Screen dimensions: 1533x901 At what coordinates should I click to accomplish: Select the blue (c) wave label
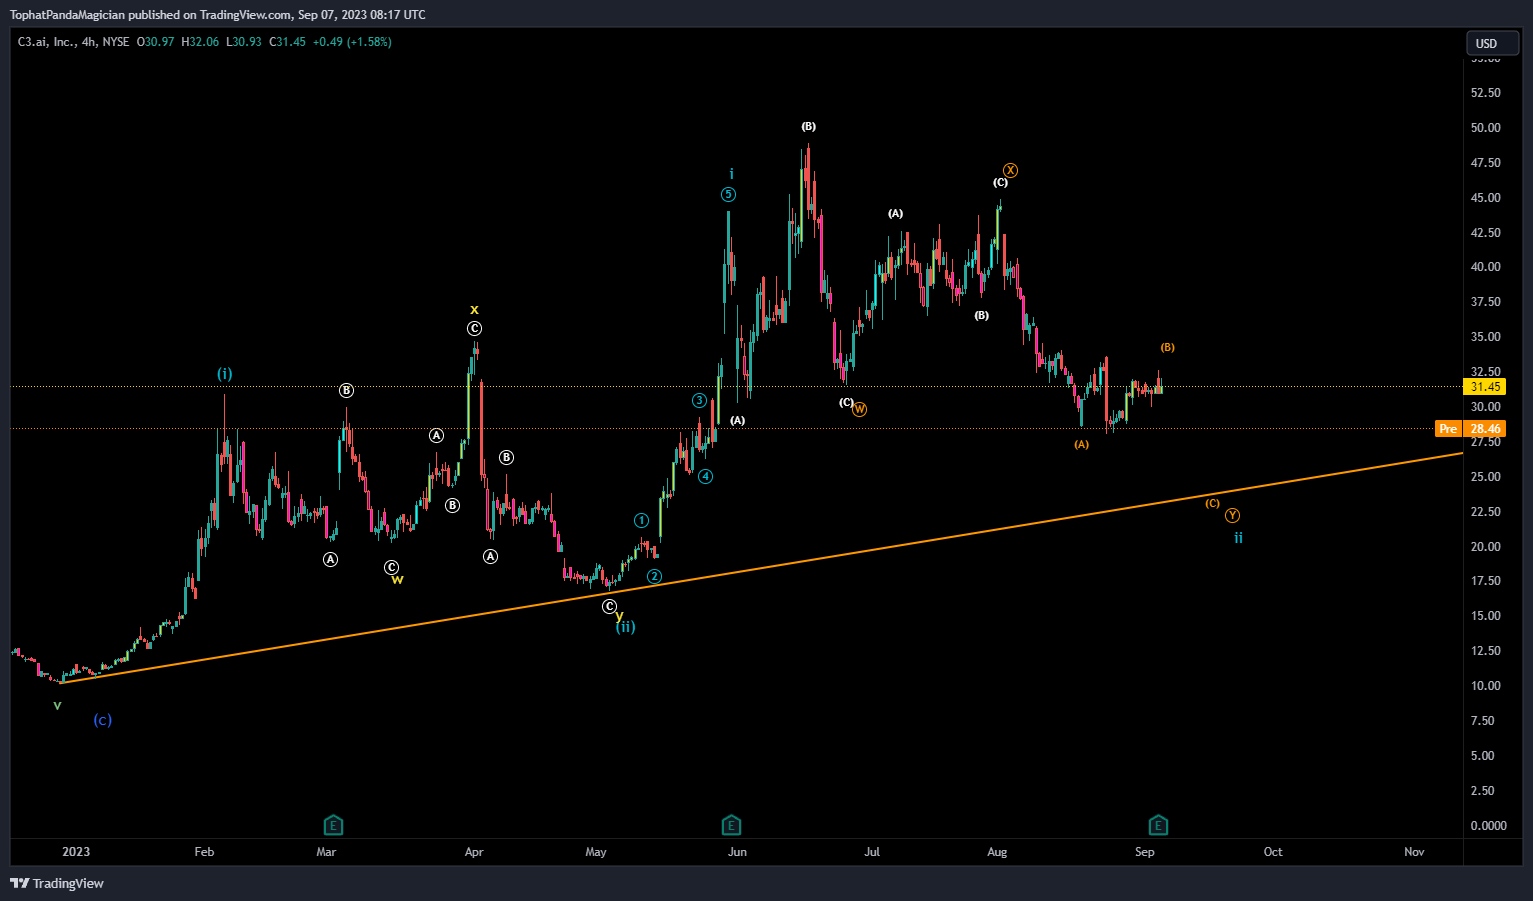tap(103, 720)
